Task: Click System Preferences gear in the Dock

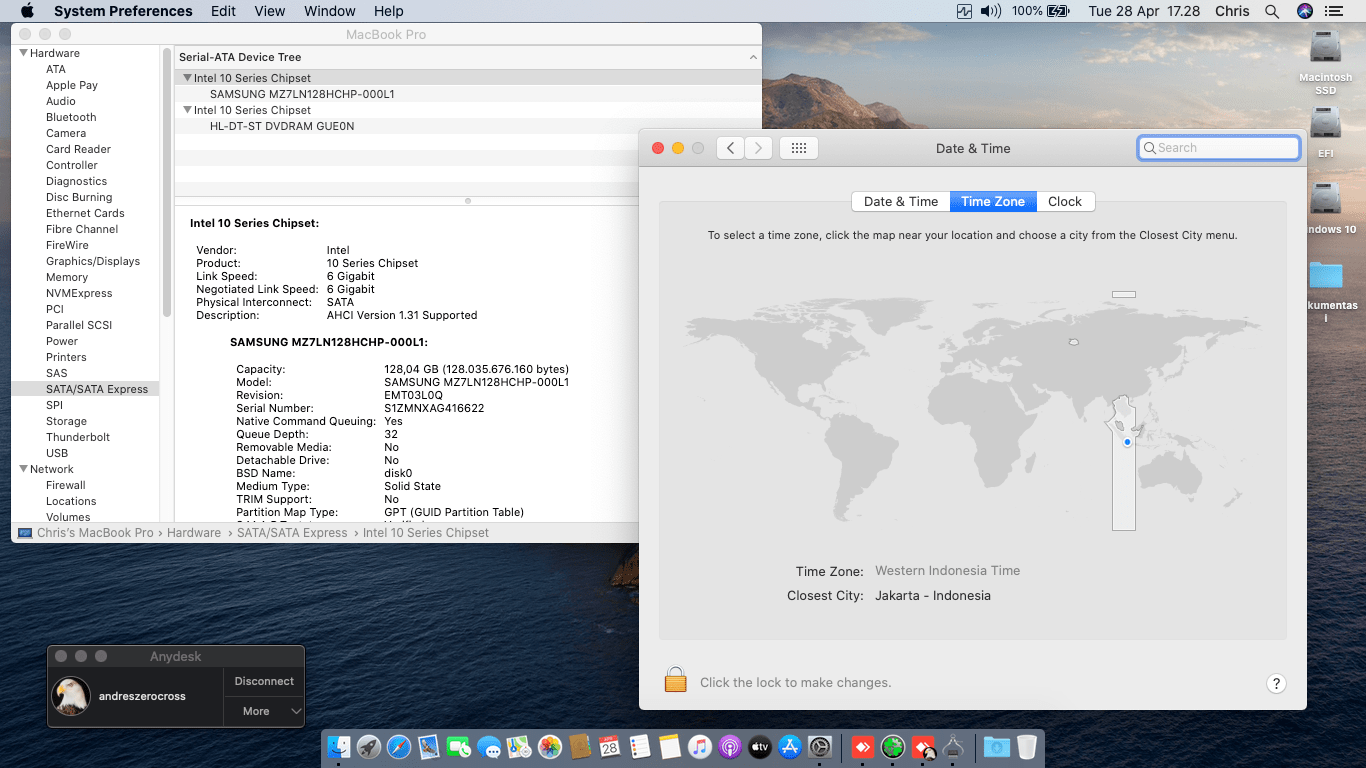Action: [820, 747]
